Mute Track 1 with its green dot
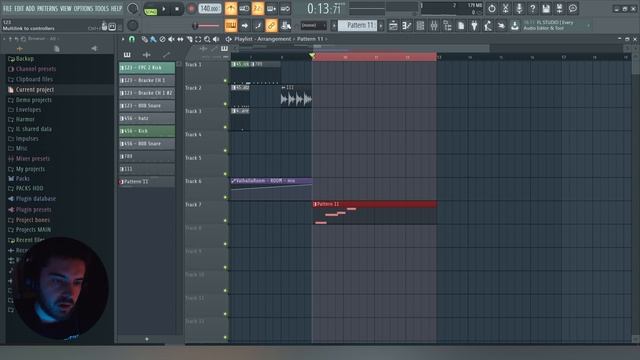The image size is (640, 360). click(x=225, y=80)
